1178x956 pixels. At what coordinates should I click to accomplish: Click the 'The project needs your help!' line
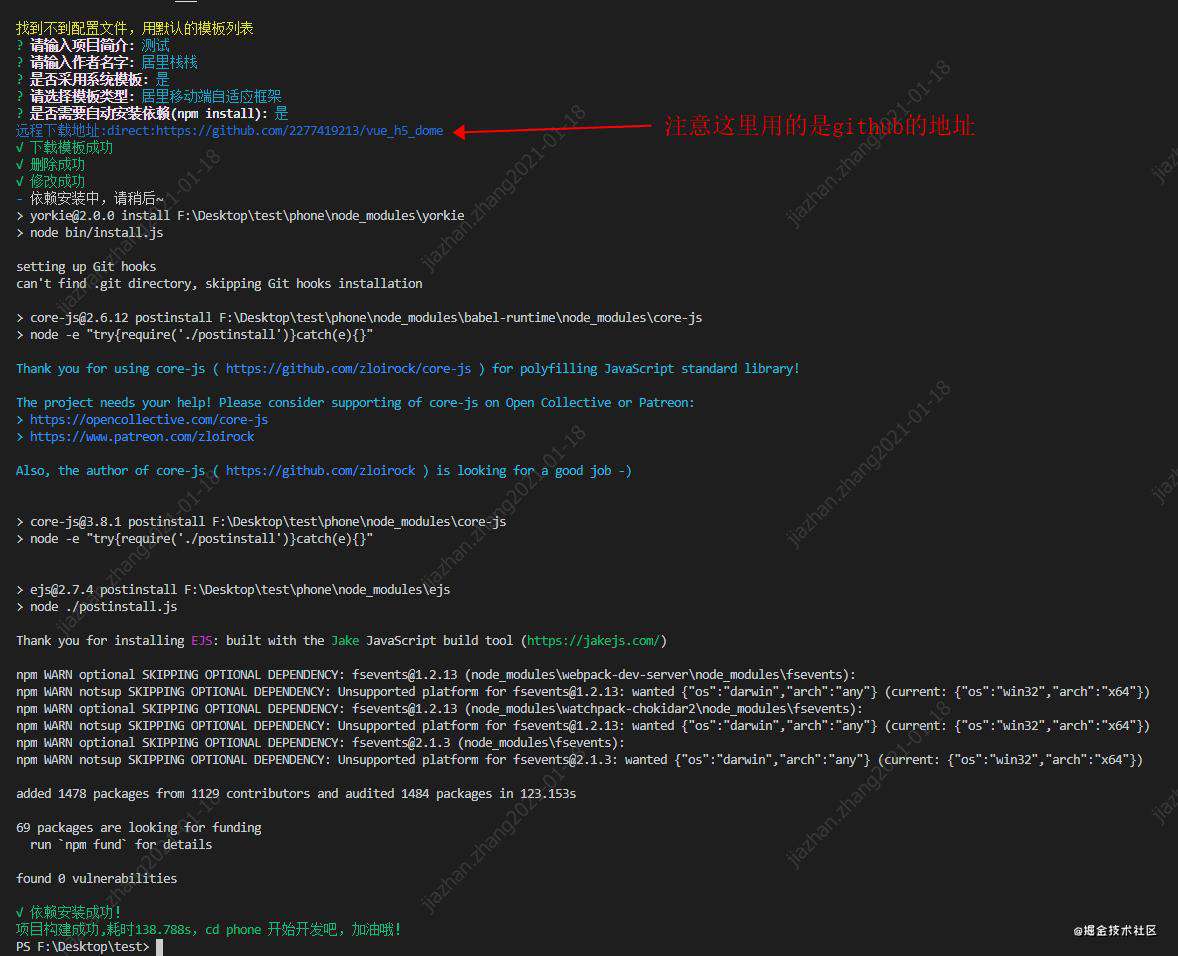pyautogui.click(x=355, y=403)
